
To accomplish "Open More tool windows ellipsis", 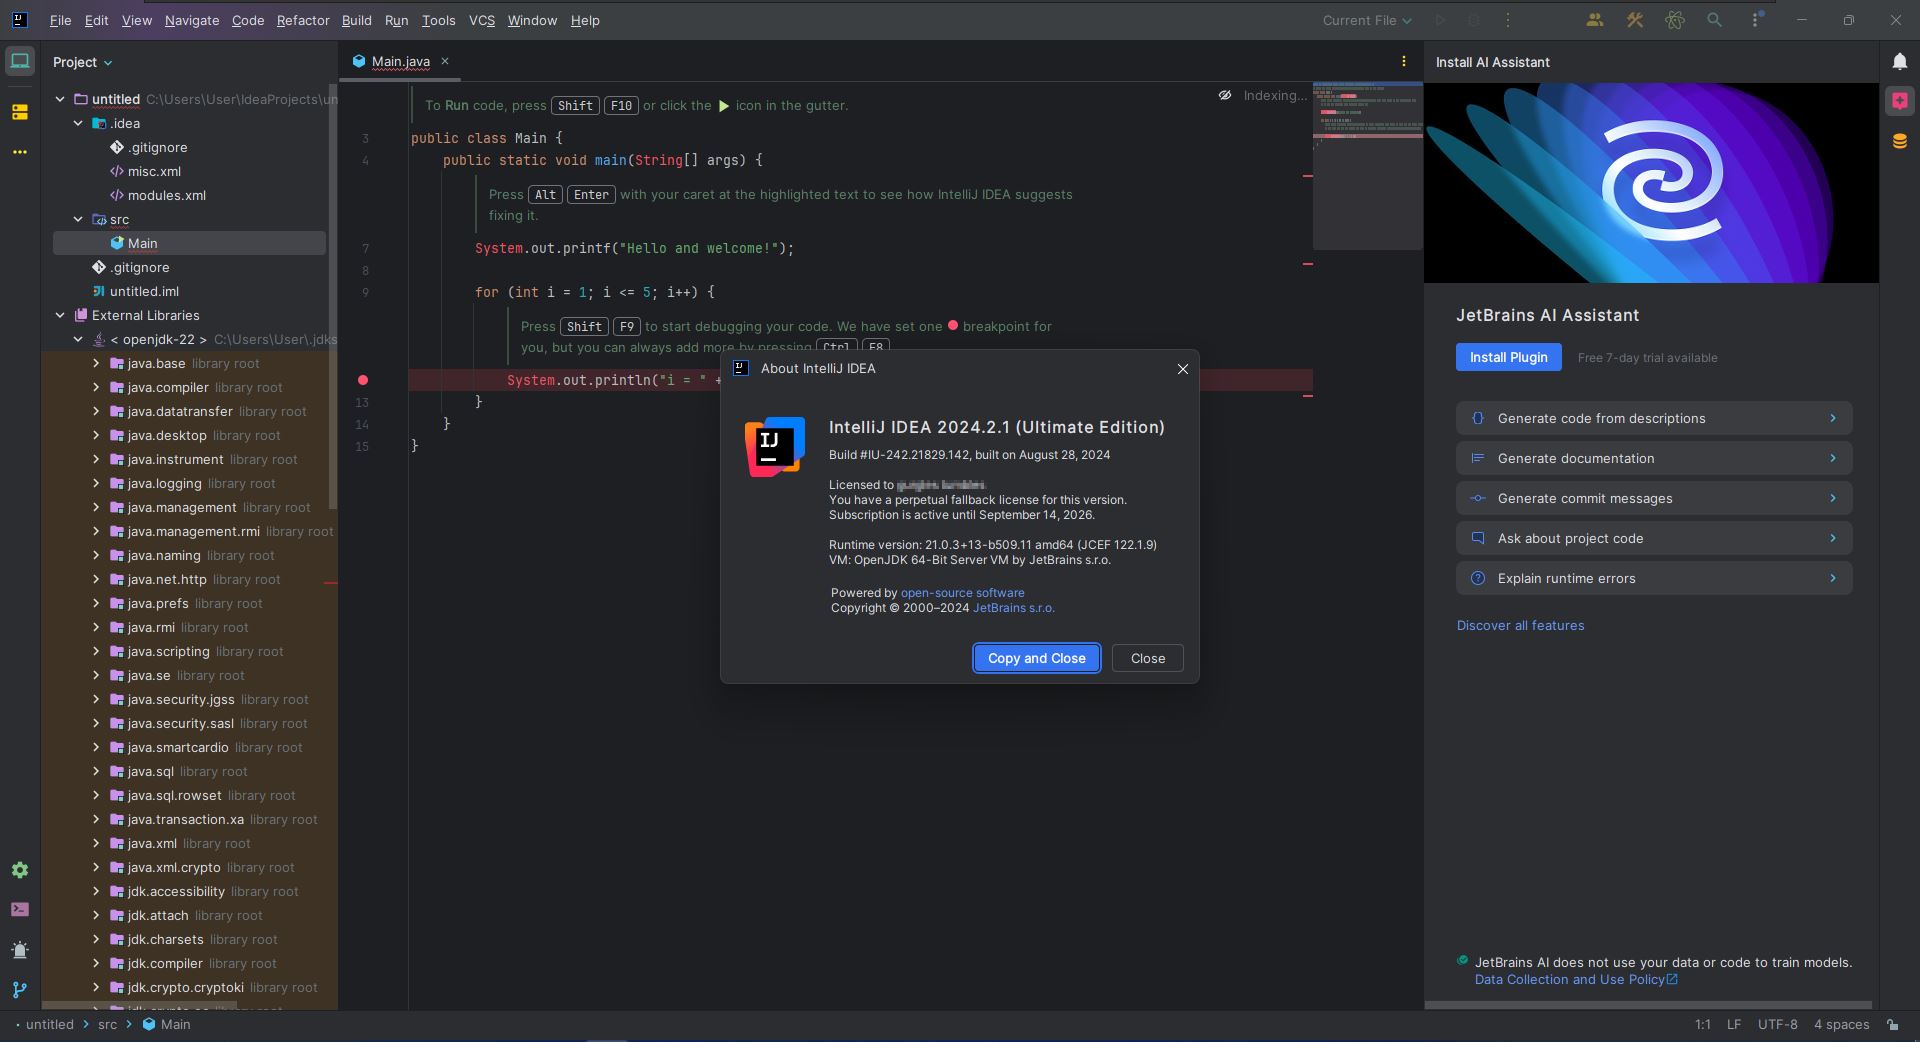I will point(20,152).
